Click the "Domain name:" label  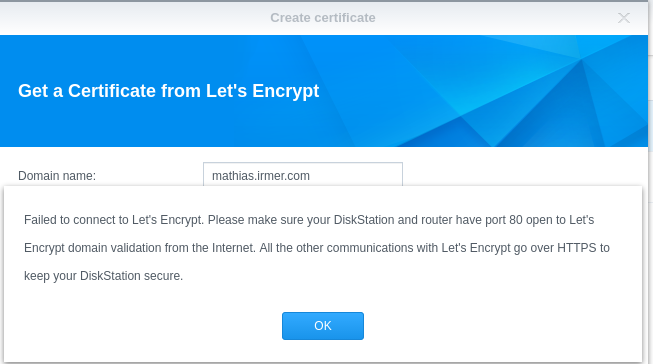[x=57, y=176]
